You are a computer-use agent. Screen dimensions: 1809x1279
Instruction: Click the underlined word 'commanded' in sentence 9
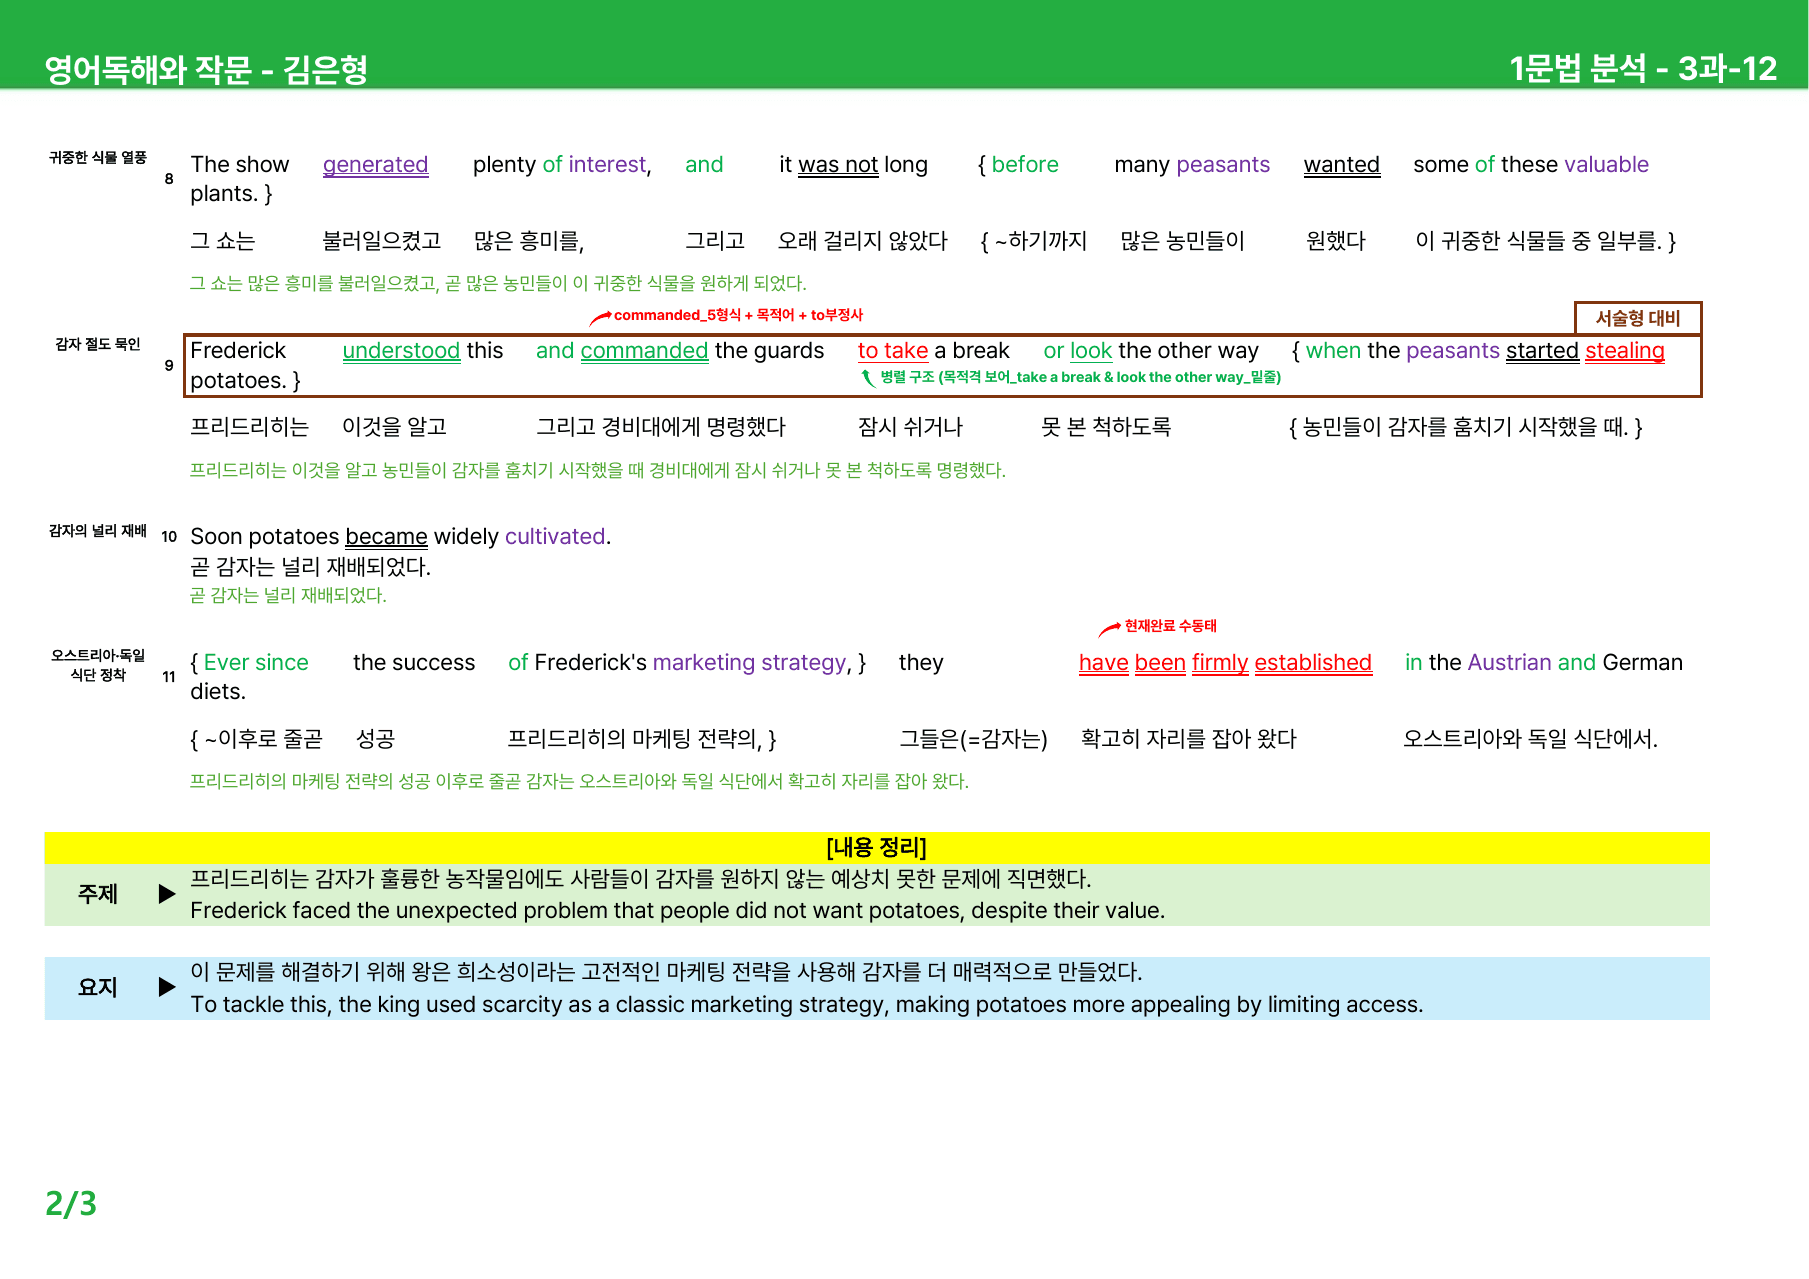(x=644, y=350)
